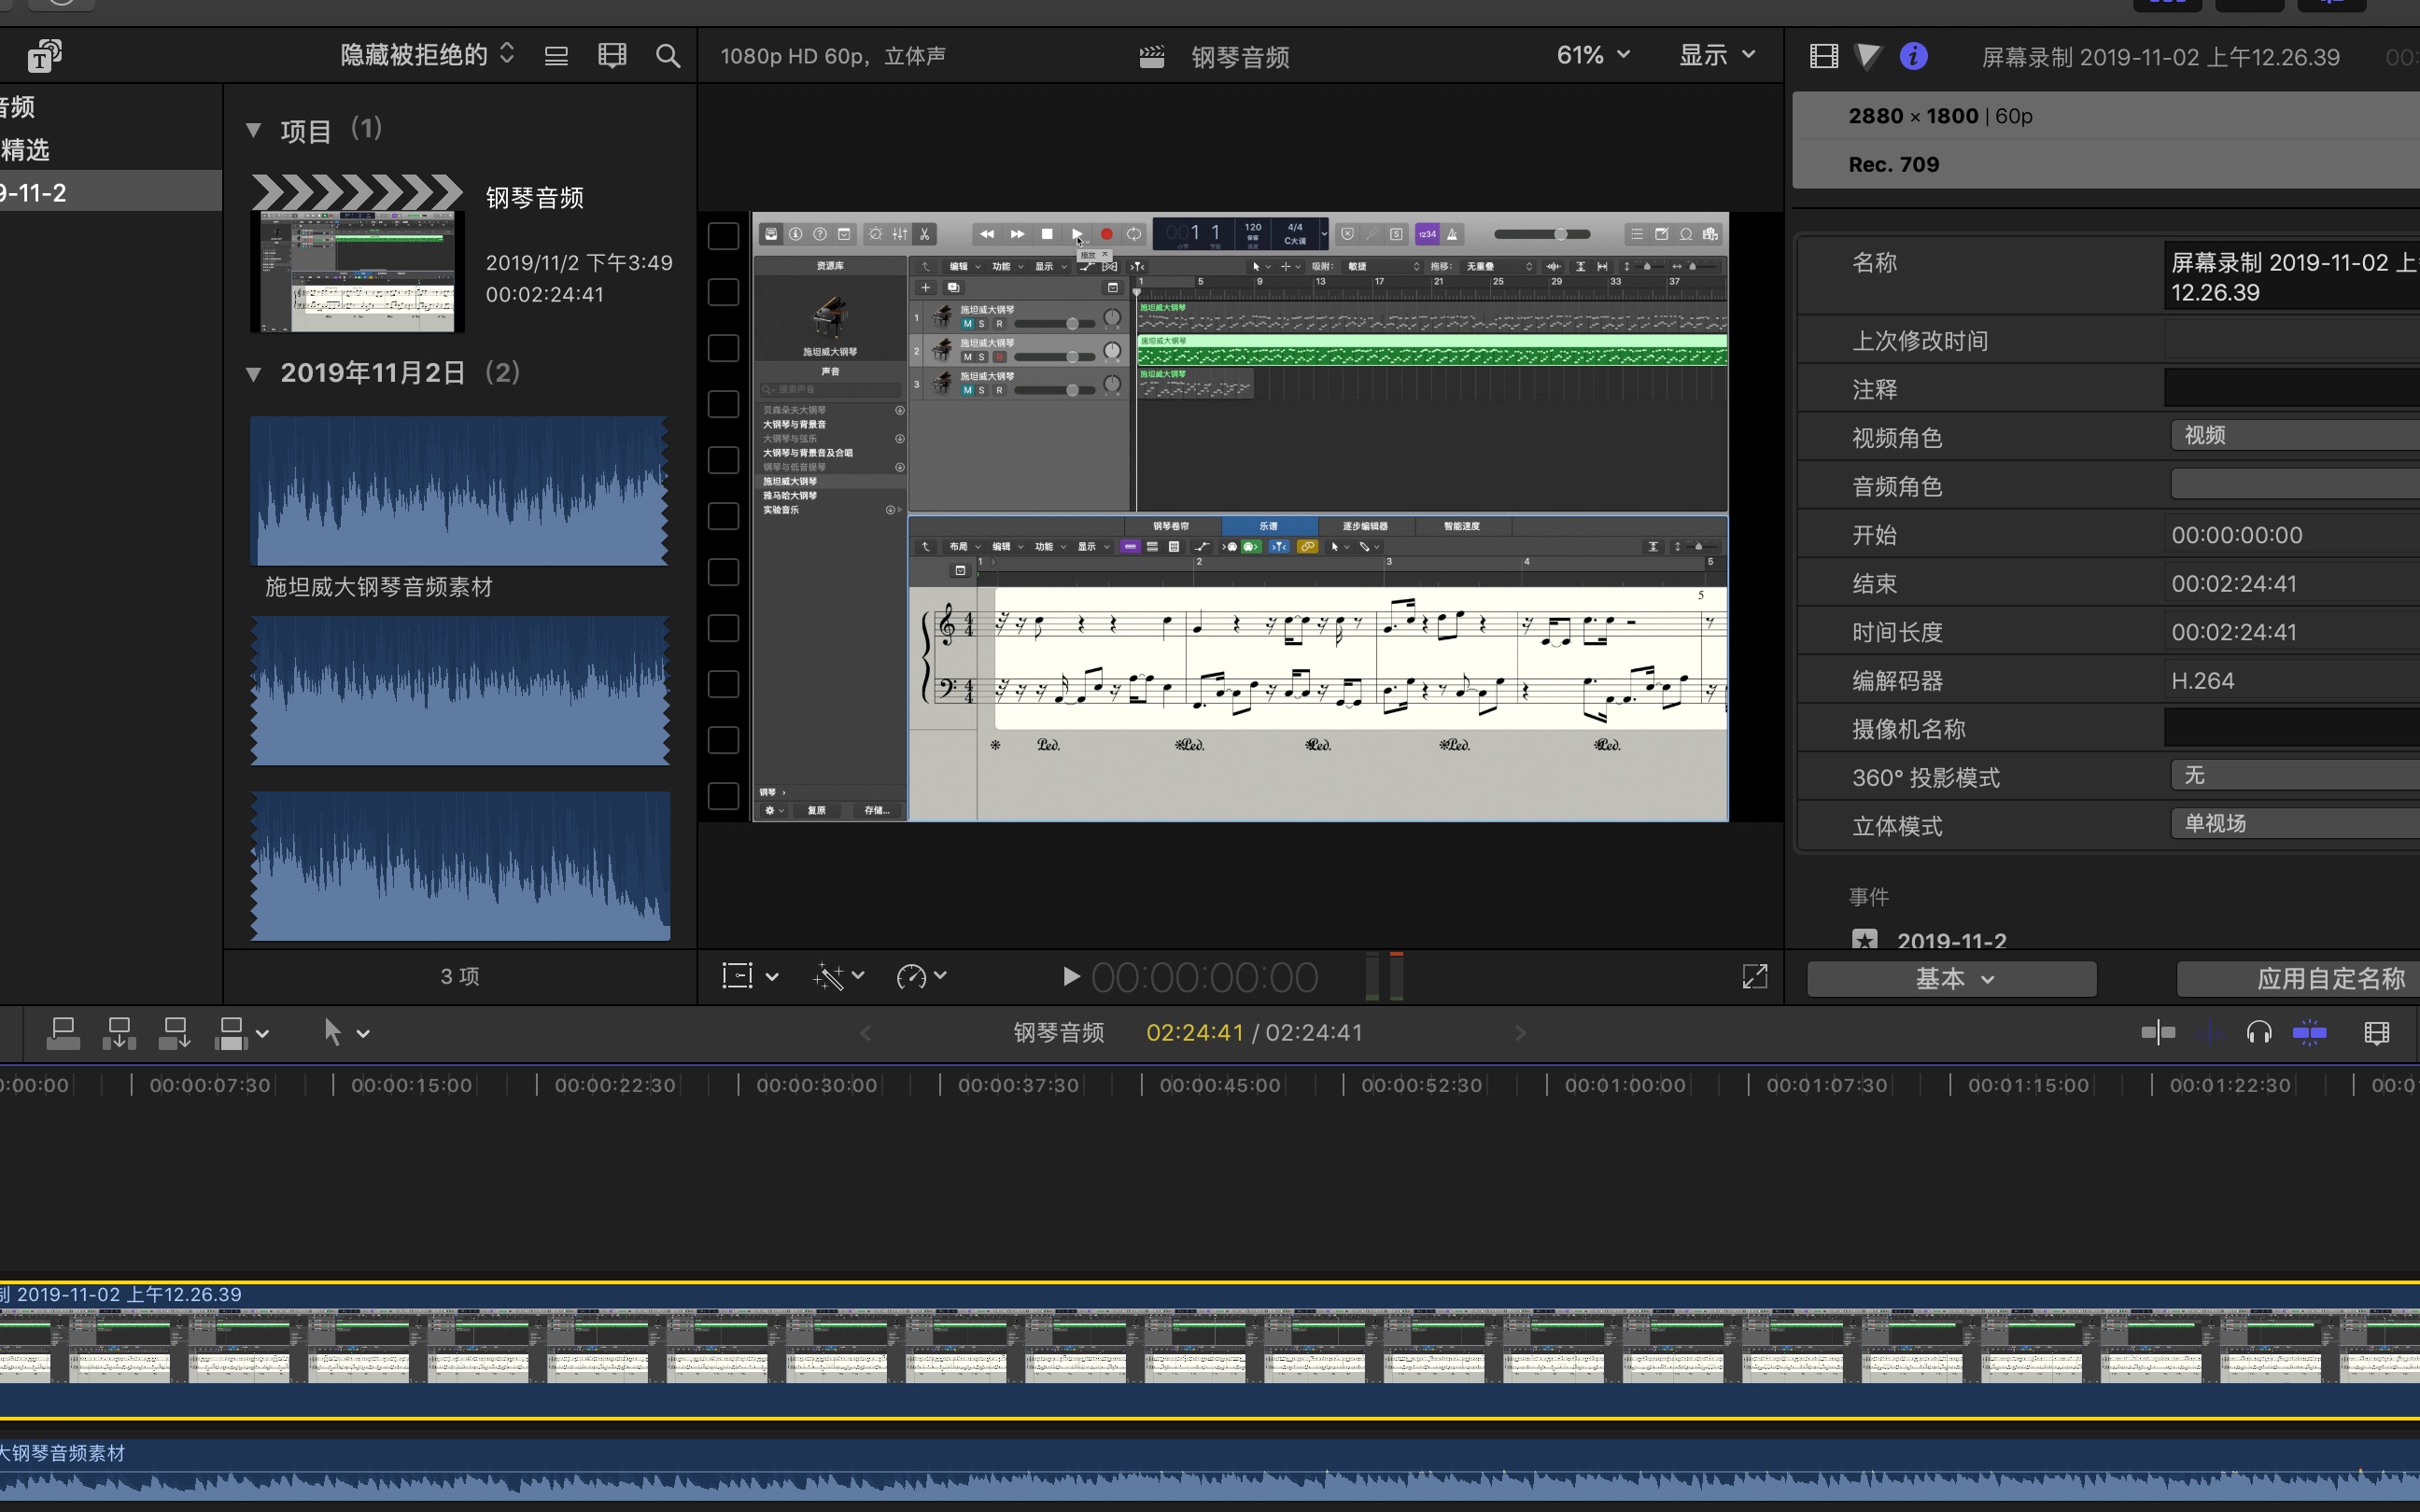This screenshot has width=2420, height=1512.
Task: Click the Append clip icon
Action: click(x=175, y=1033)
